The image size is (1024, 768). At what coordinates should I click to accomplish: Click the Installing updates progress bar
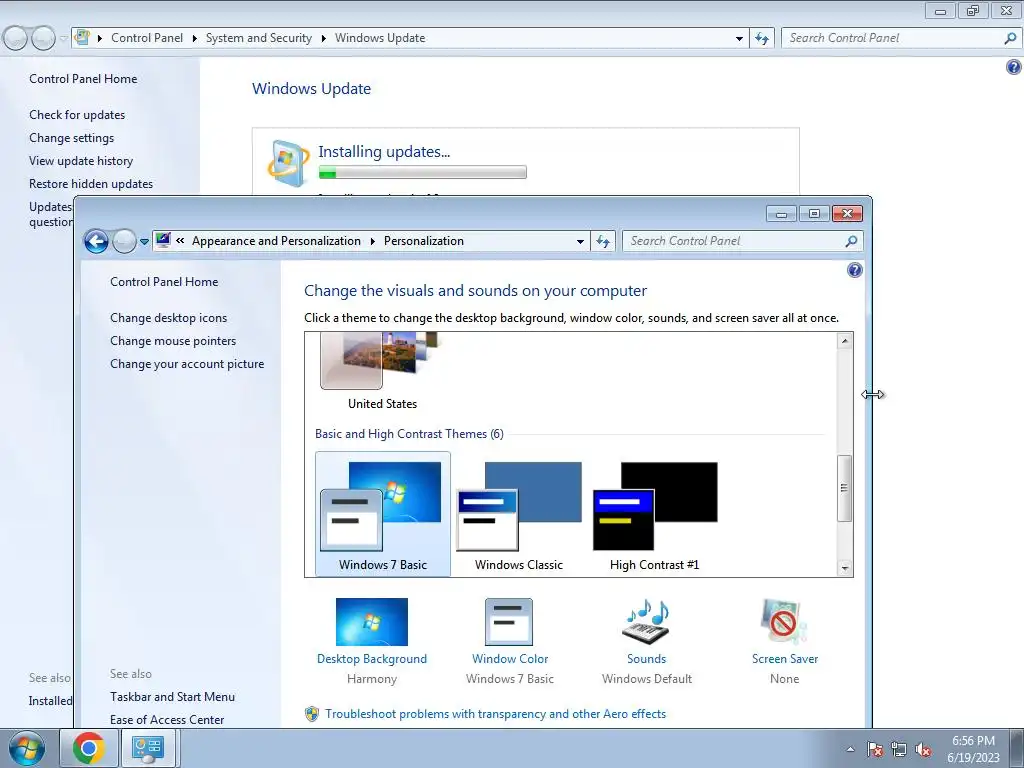(423, 172)
